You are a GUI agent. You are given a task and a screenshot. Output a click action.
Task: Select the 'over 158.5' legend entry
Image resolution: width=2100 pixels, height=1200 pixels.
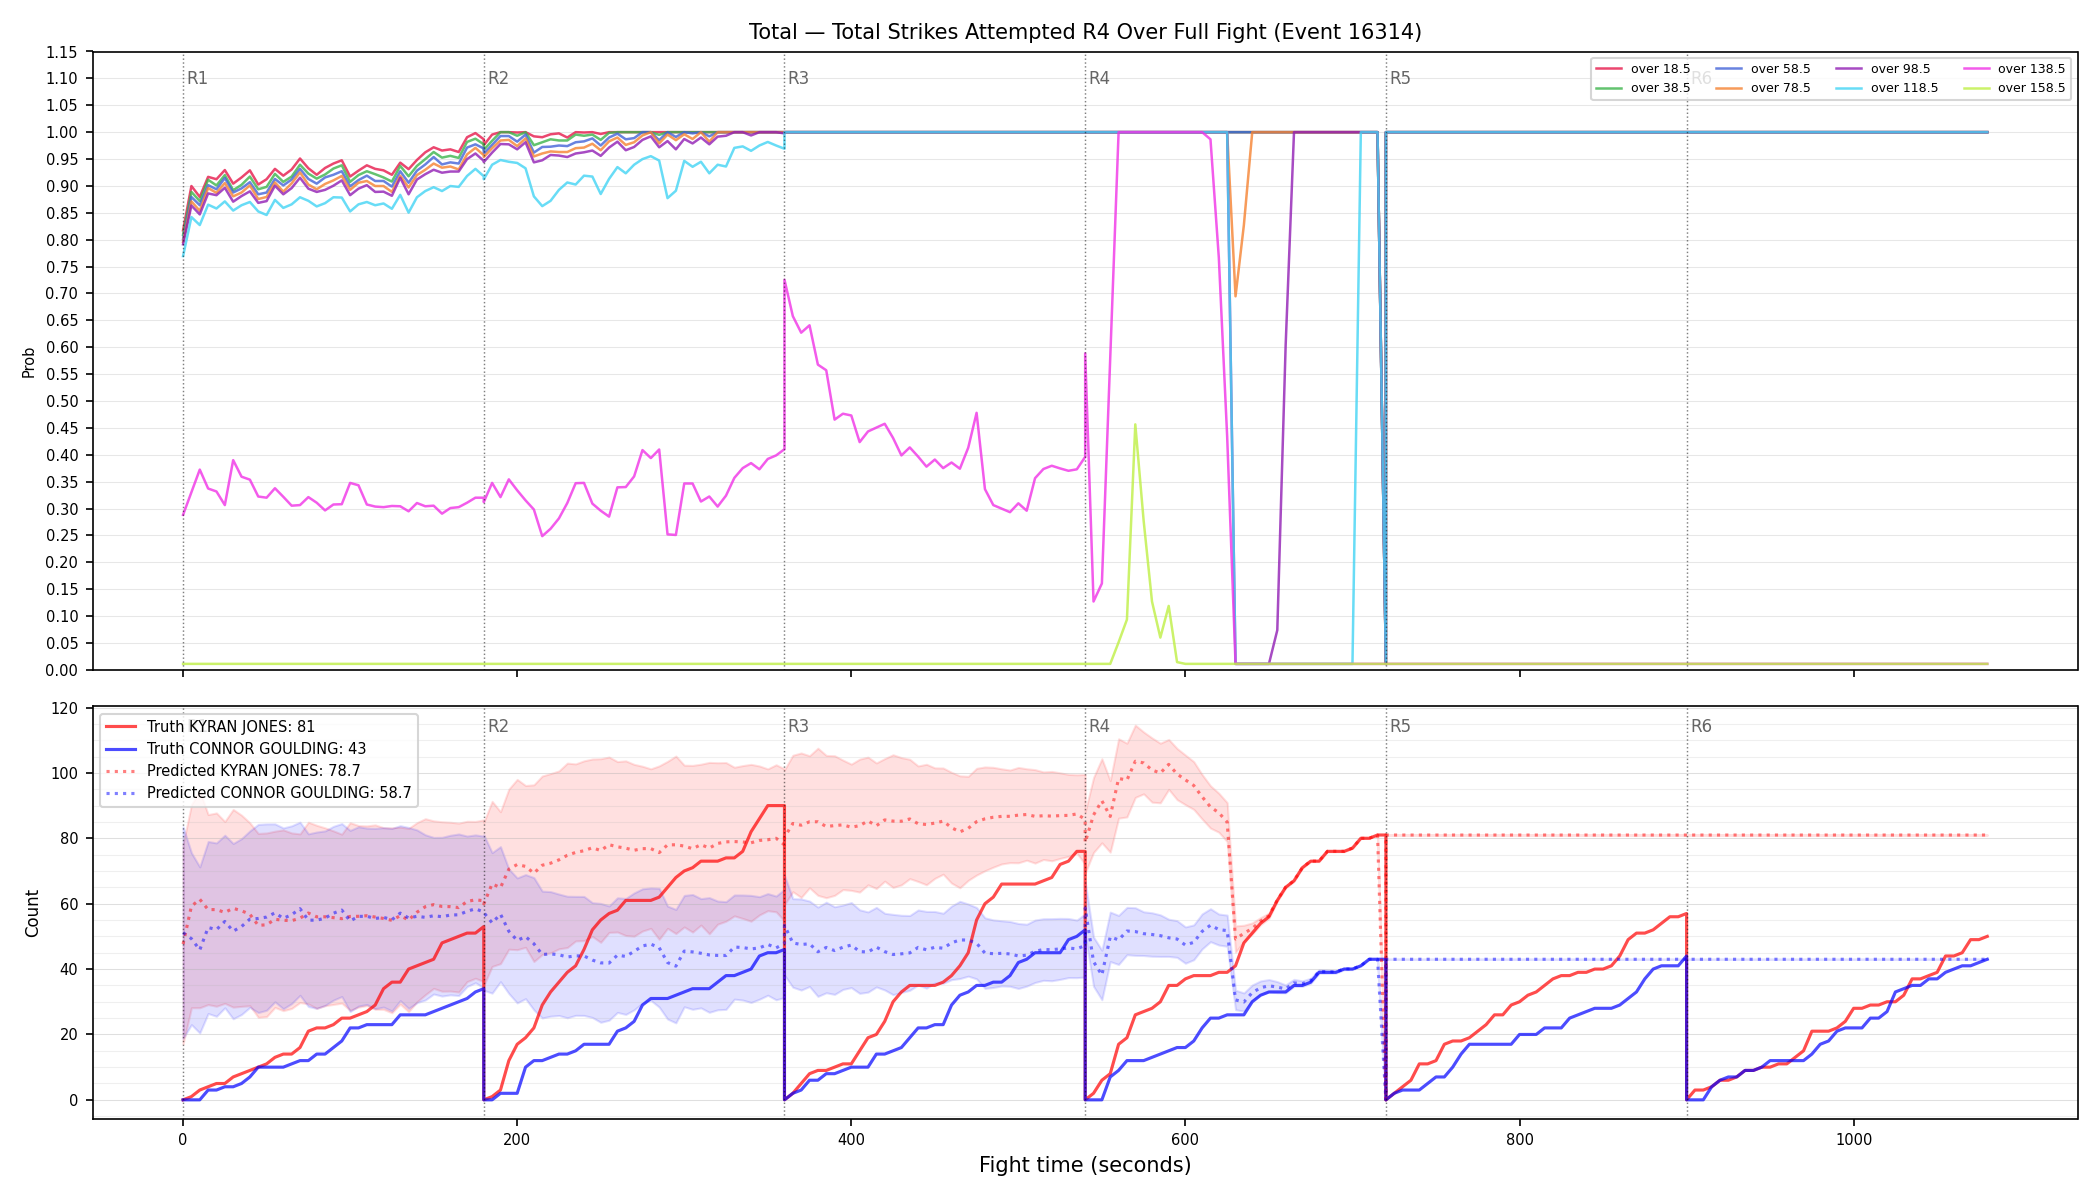point(2014,88)
